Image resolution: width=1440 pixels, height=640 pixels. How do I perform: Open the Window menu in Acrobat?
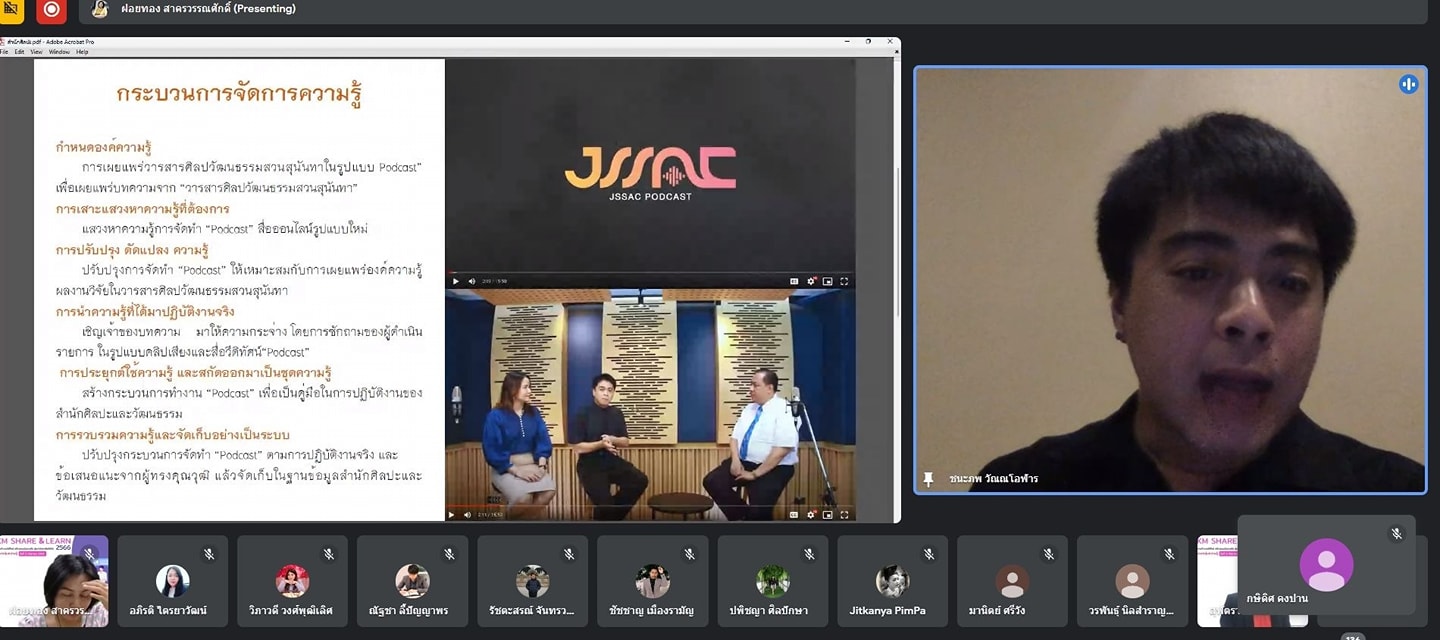coord(59,51)
